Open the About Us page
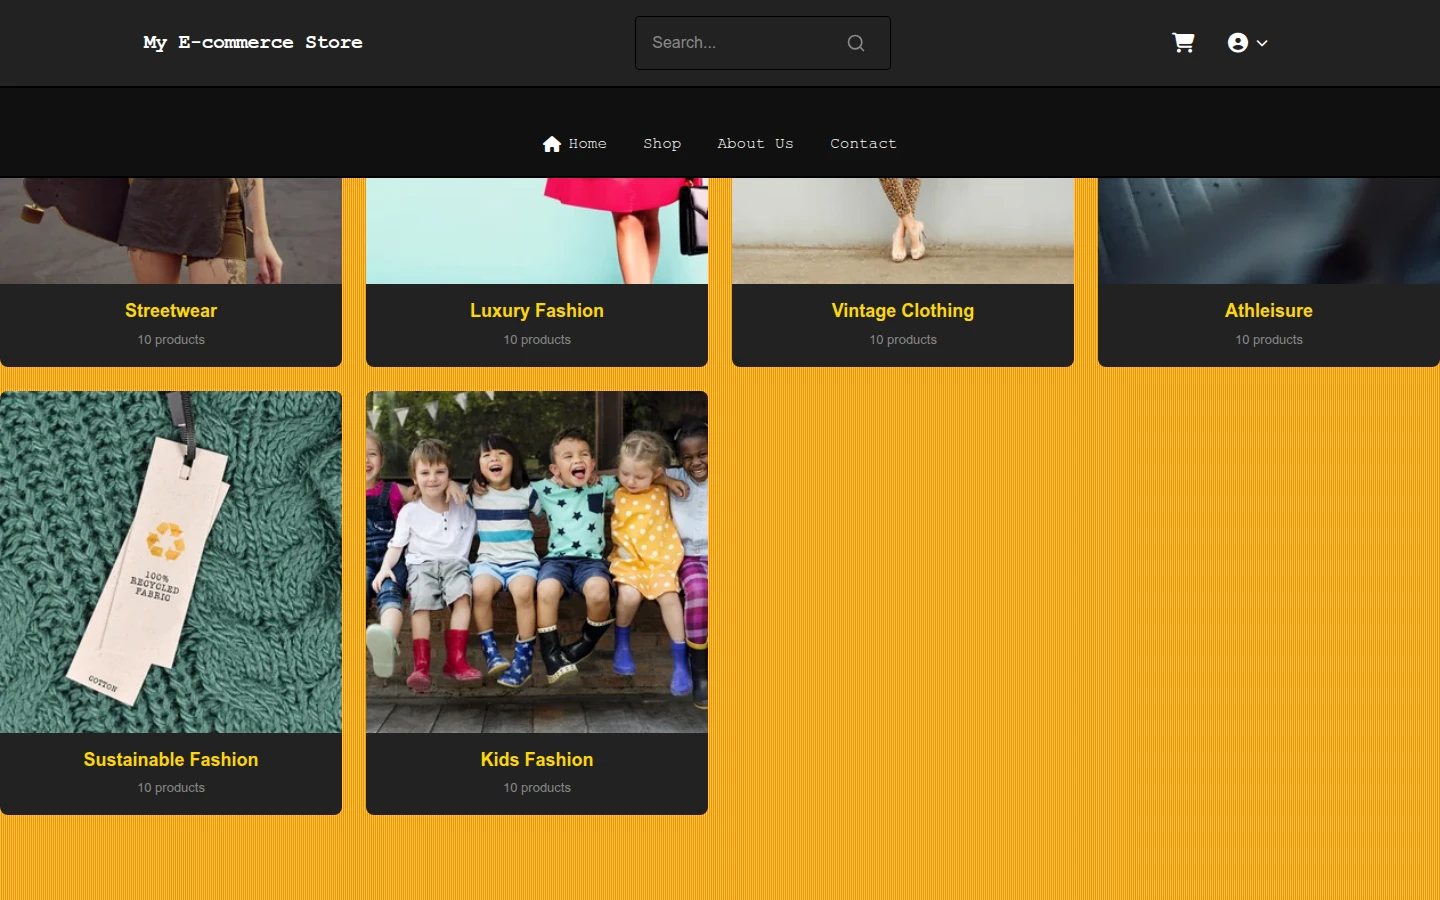 (755, 144)
